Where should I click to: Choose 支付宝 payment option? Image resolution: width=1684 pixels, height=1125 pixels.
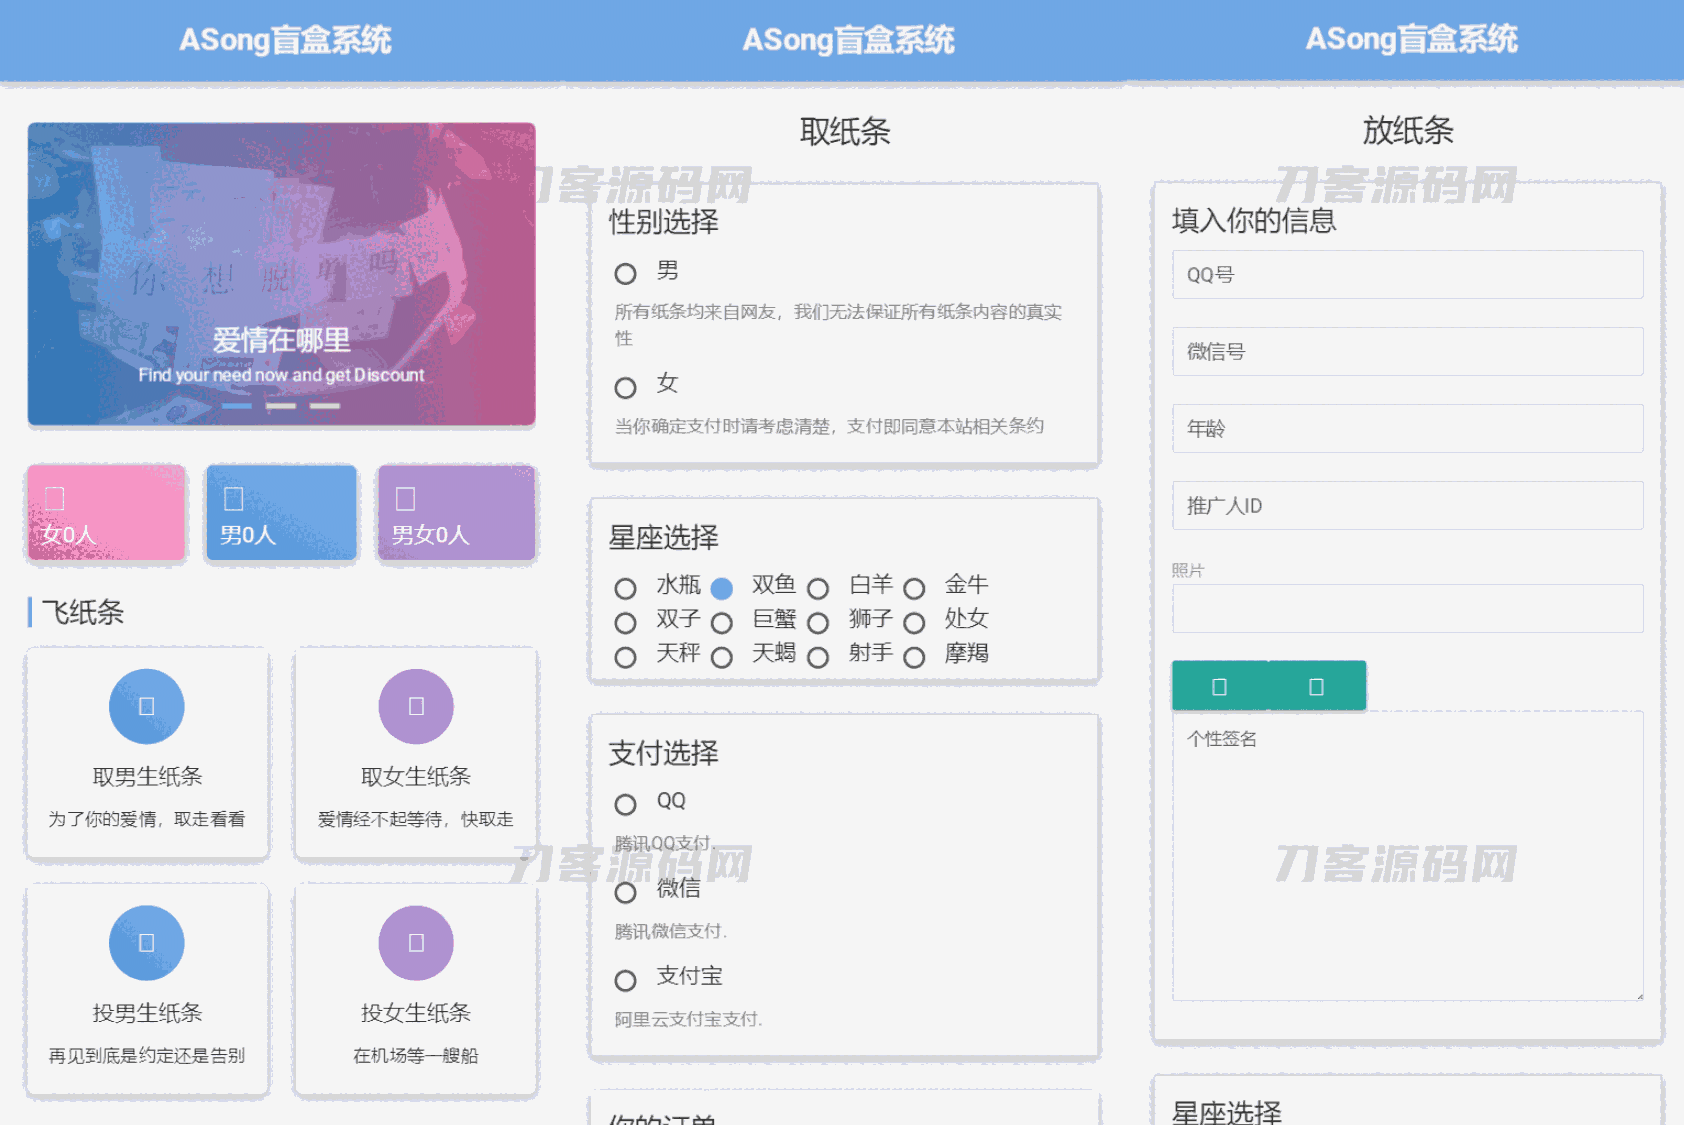(625, 981)
